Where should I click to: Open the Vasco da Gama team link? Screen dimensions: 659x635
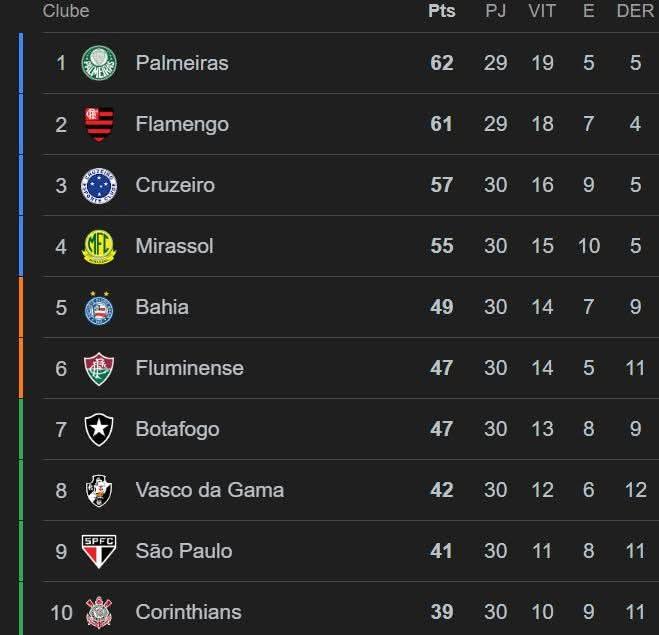tap(210, 490)
